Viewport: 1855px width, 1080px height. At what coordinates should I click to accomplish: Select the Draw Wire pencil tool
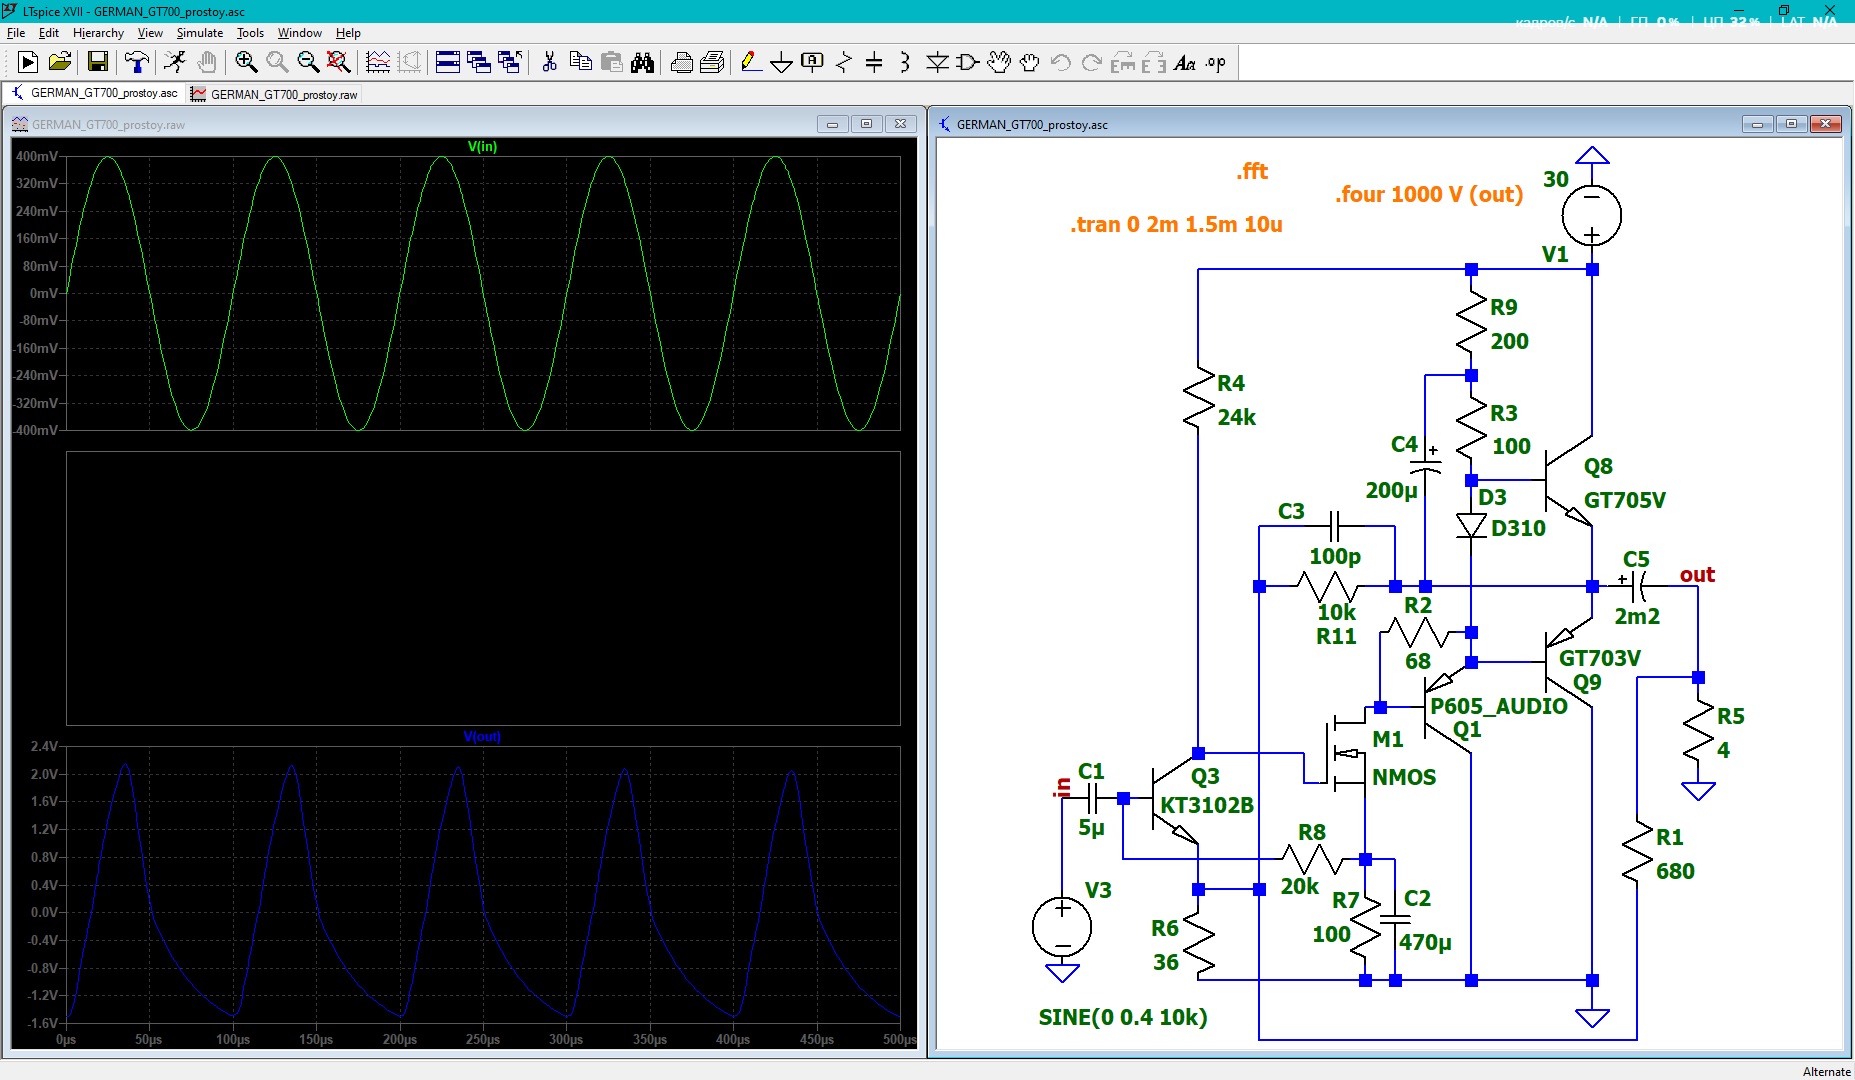(x=751, y=63)
